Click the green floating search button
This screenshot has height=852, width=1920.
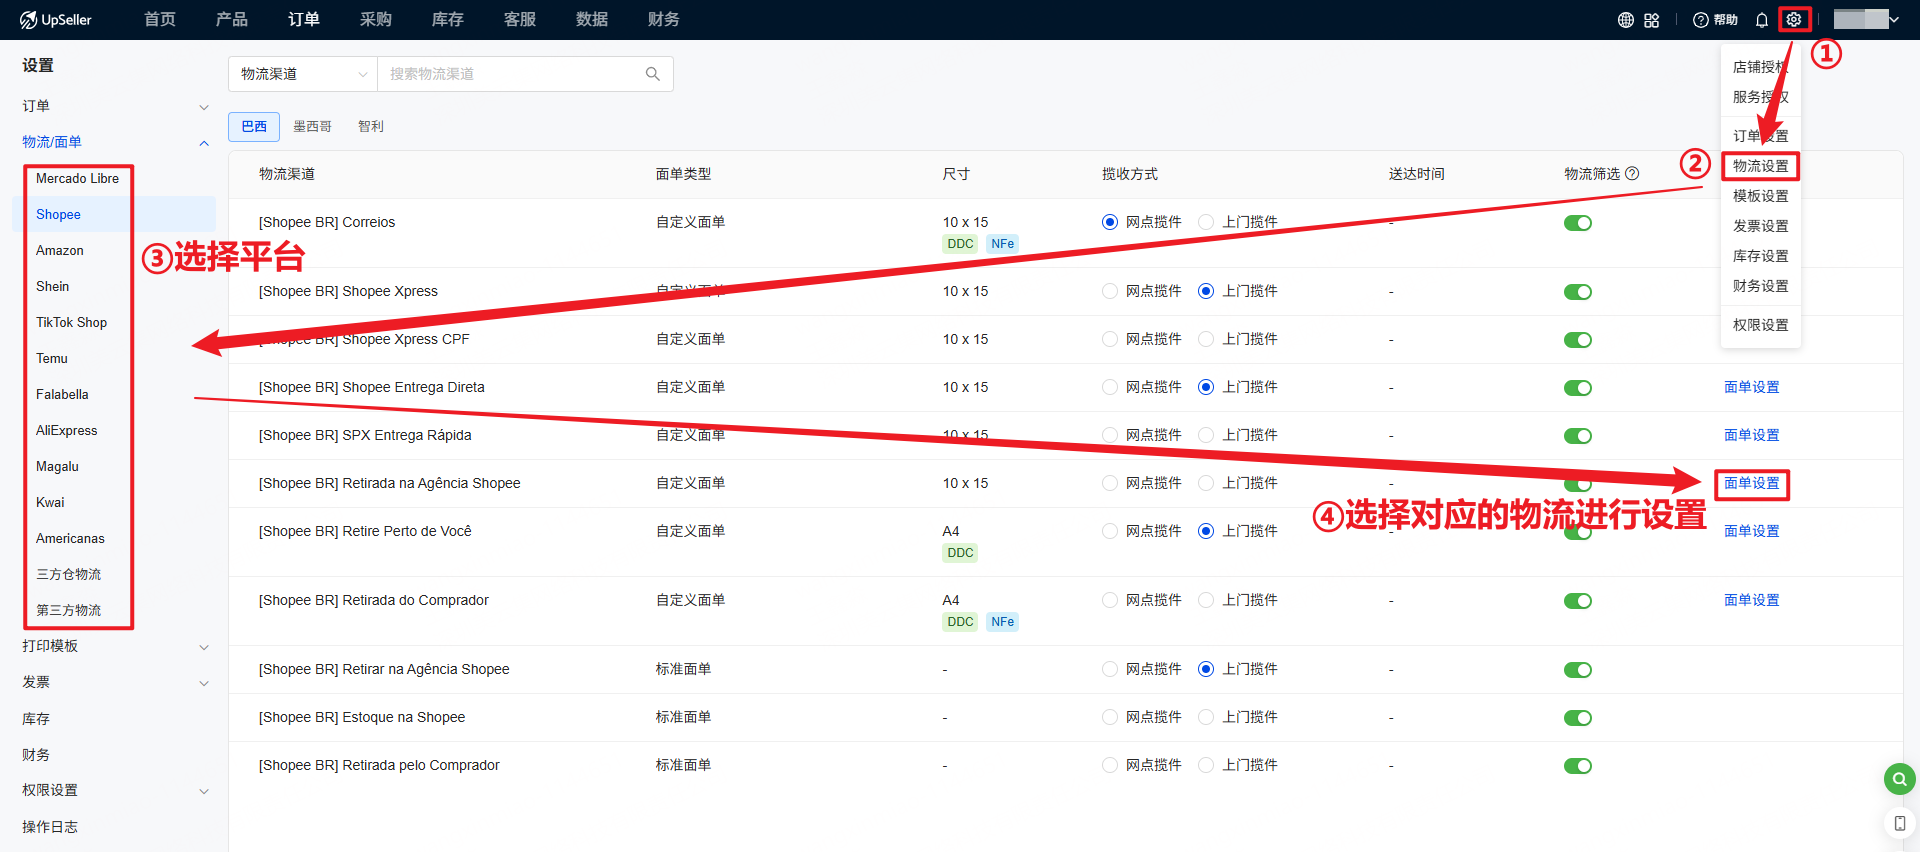coord(1899,779)
